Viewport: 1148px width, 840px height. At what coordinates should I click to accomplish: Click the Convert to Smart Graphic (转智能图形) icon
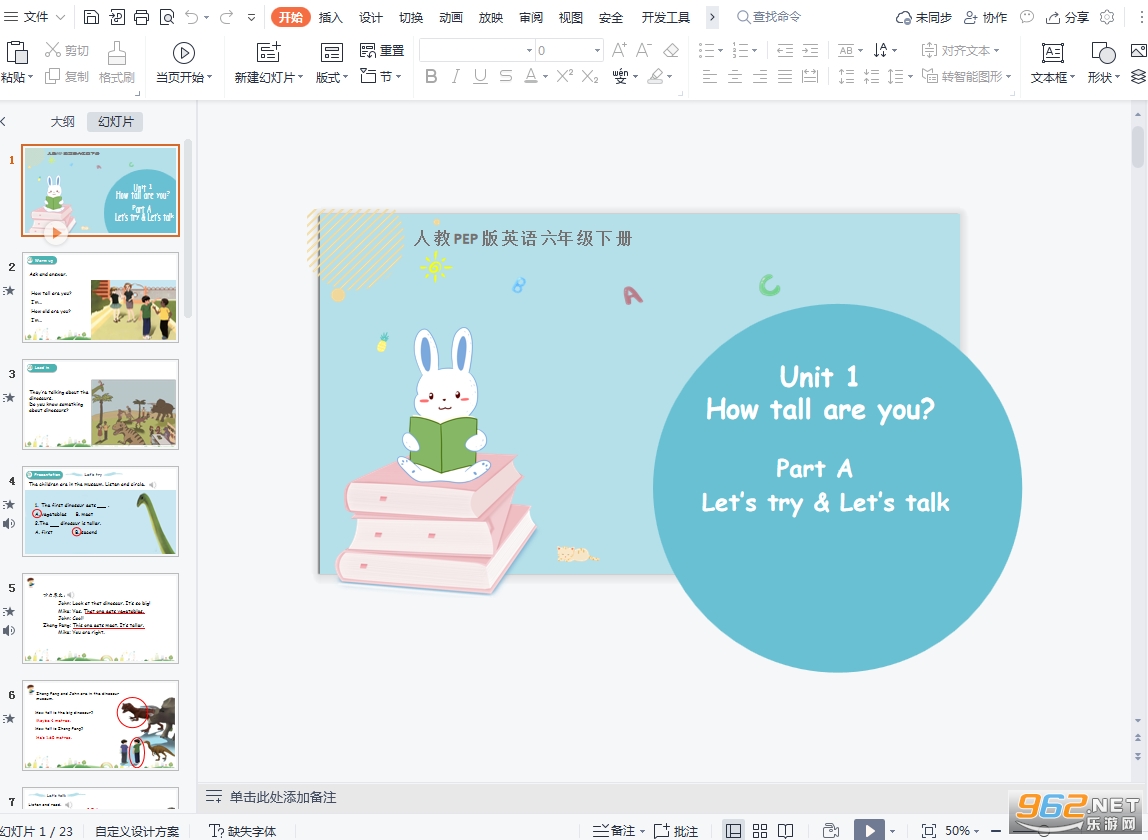click(x=930, y=76)
